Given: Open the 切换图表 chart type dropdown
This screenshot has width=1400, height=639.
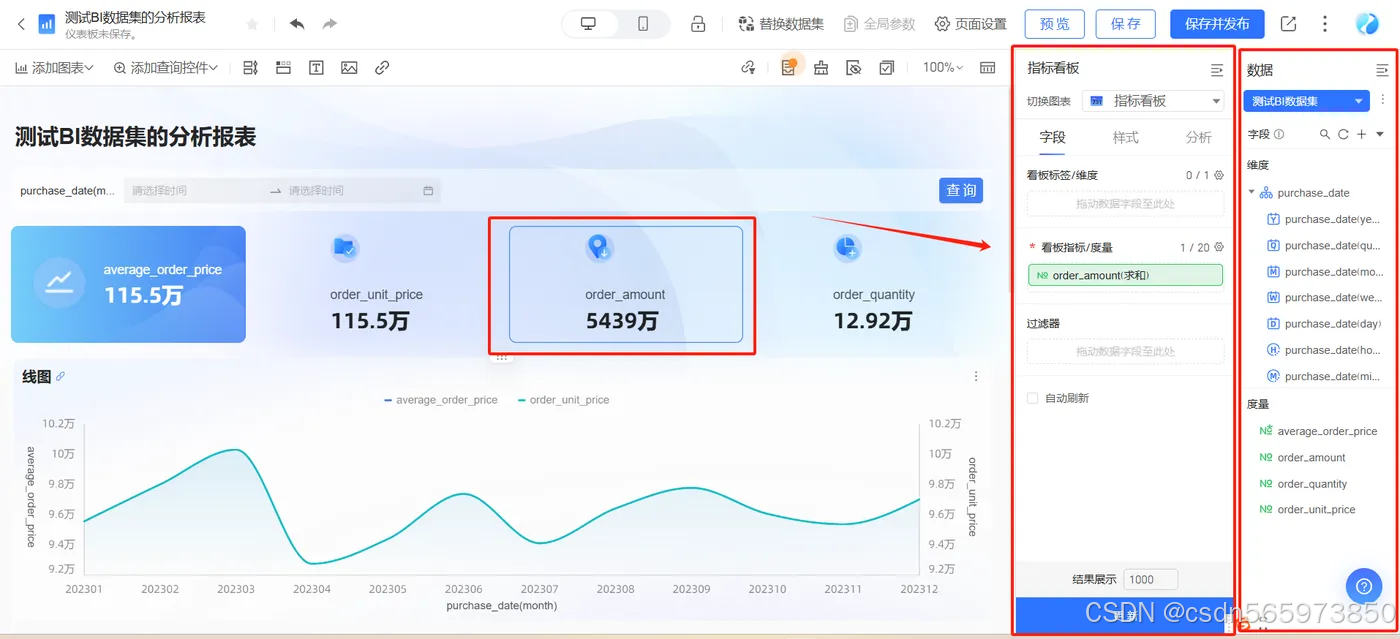Looking at the screenshot, I should [x=1153, y=101].
